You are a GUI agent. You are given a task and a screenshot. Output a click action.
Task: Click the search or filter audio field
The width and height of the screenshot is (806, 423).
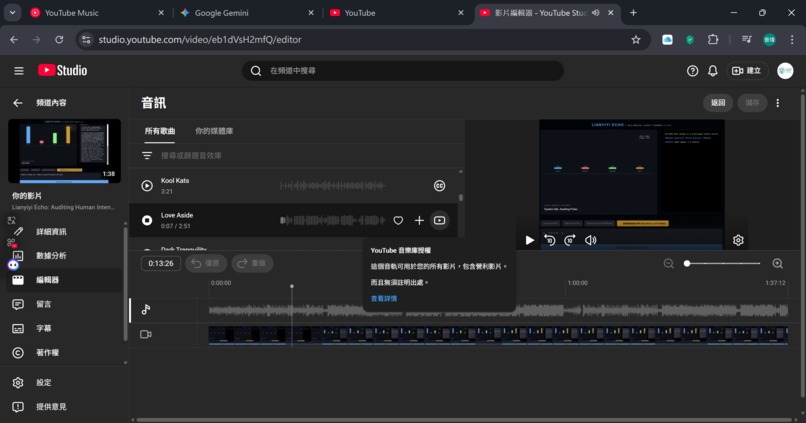[308, 156]
